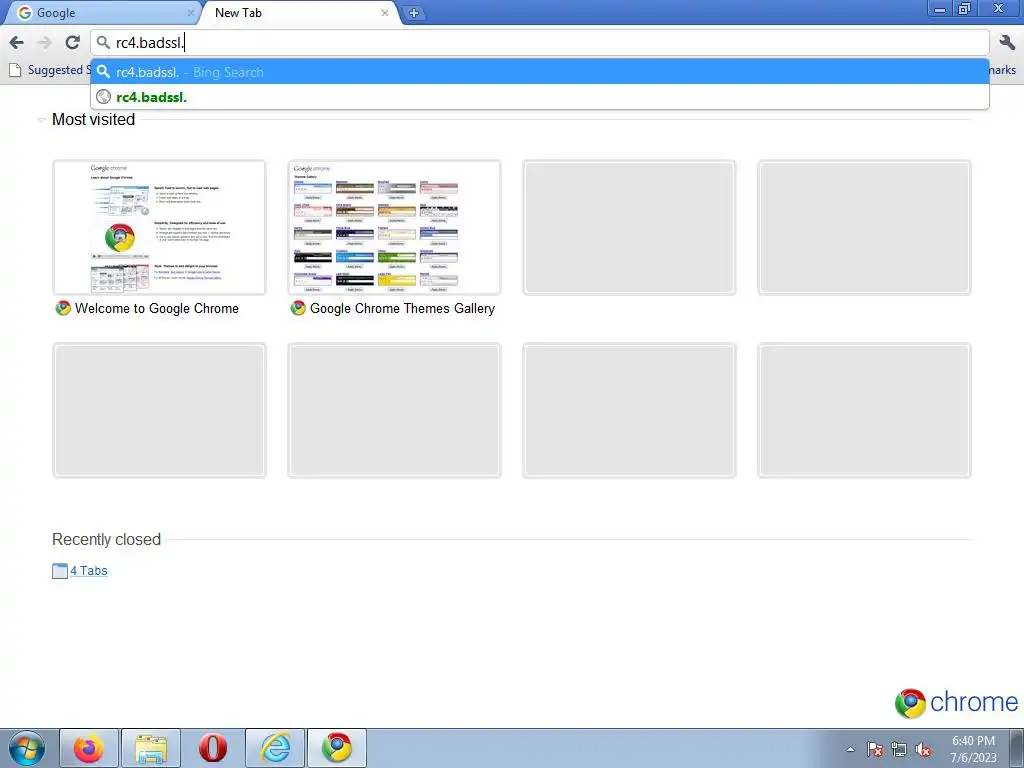Switch to the Google tab
1024x768 pixels.
(x=103, y=13)
